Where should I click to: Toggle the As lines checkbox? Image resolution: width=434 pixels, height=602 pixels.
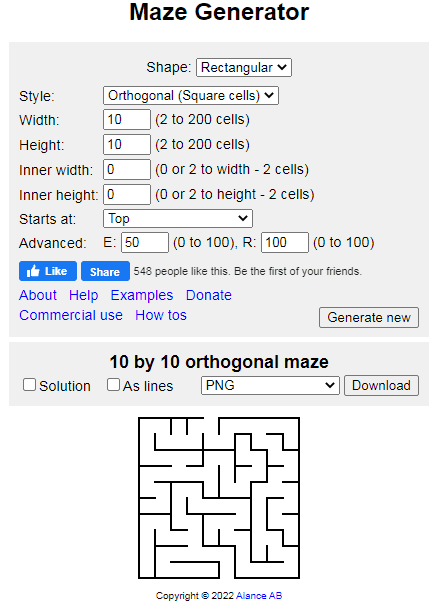[113, 385]
